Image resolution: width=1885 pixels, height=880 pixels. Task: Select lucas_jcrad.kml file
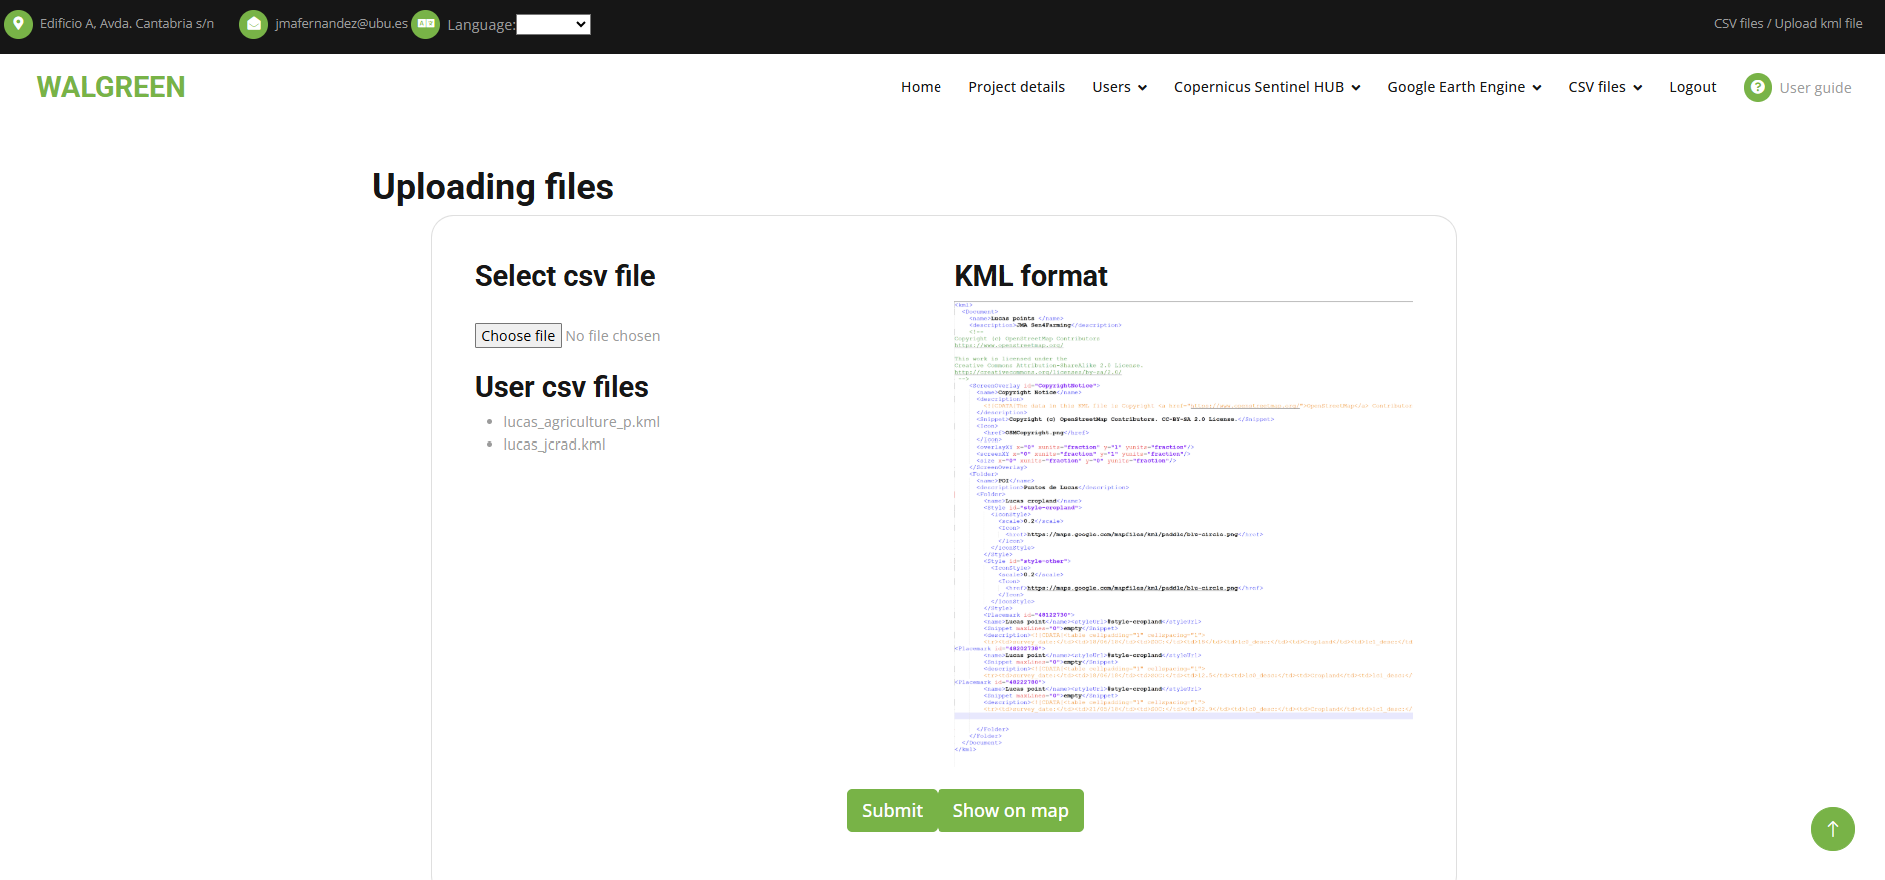click(554, 445)
